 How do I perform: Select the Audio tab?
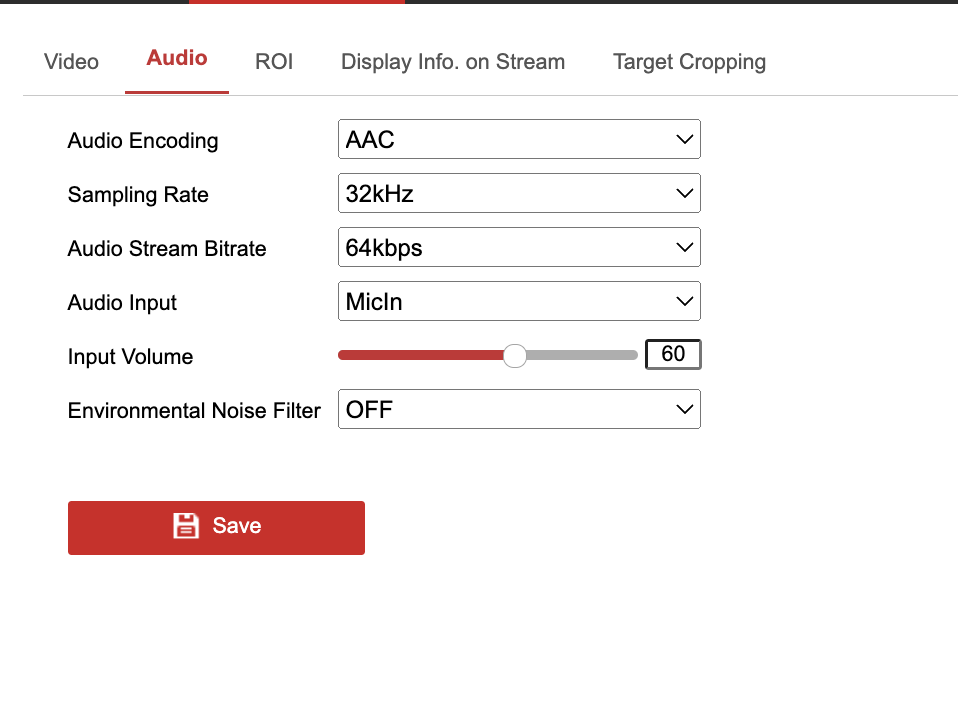coord(177,58)
